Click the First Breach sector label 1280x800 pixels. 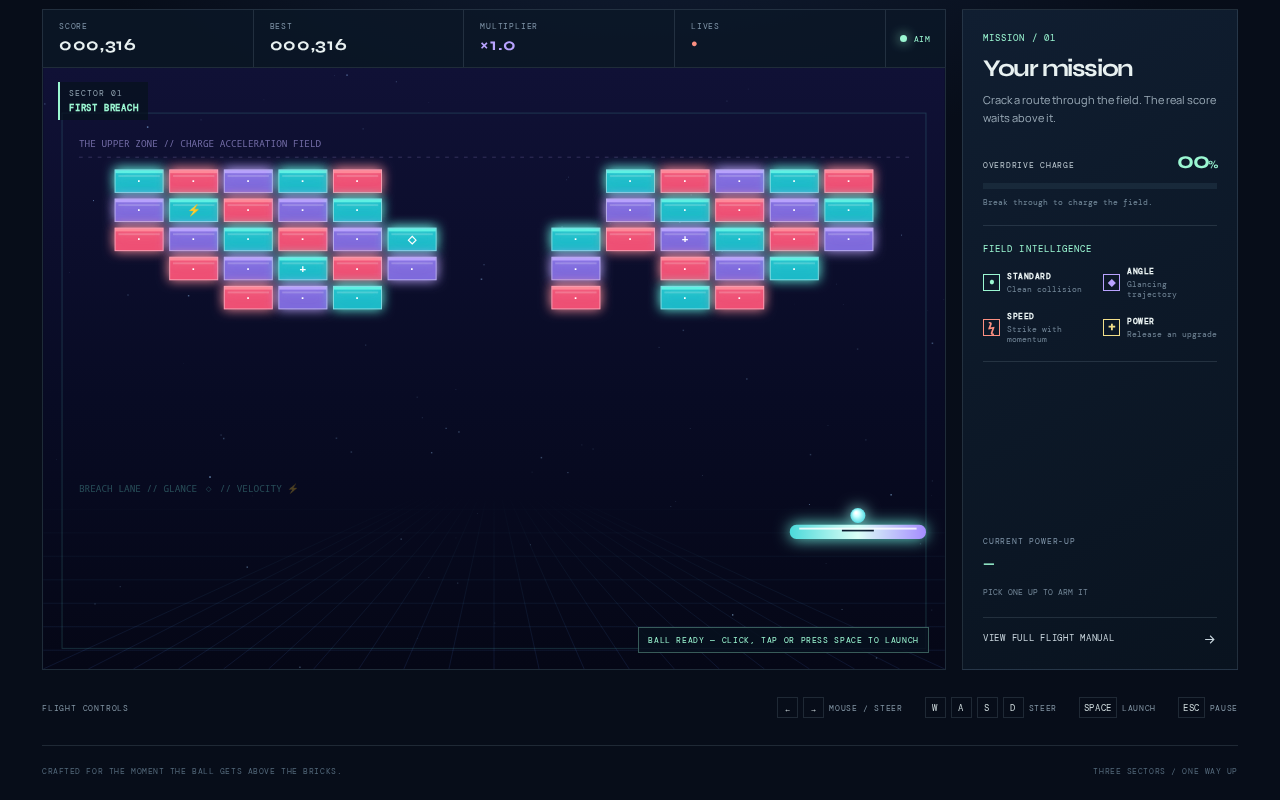click(x=104, y=108)
